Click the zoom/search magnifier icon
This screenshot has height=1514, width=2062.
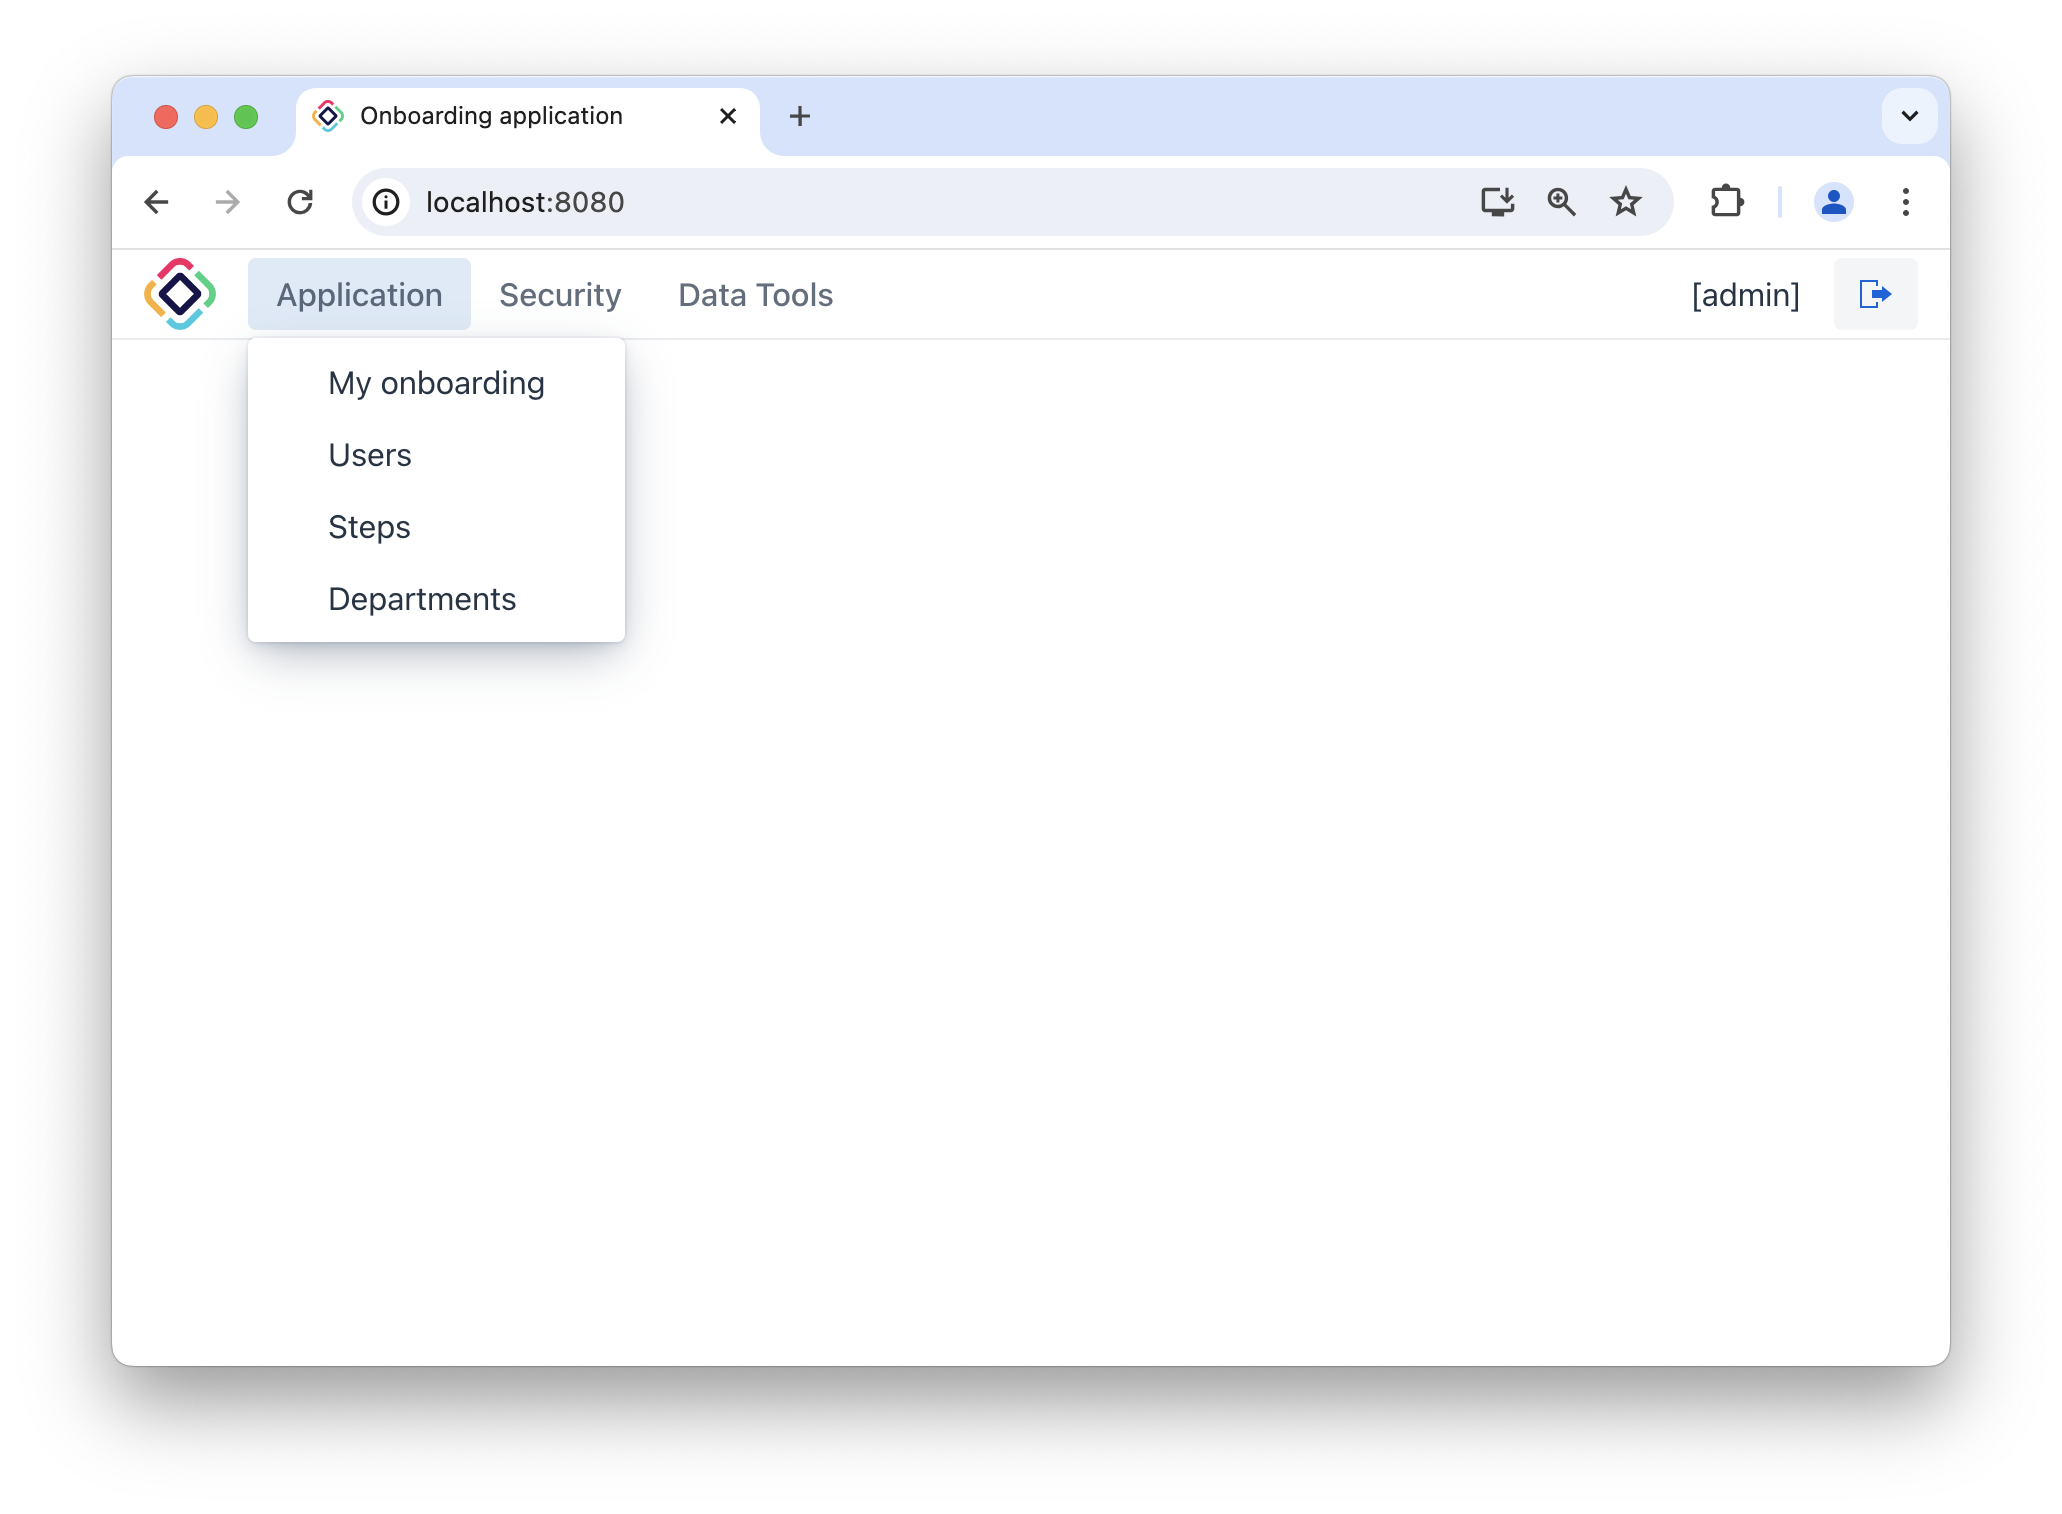tap(1561, 200)
